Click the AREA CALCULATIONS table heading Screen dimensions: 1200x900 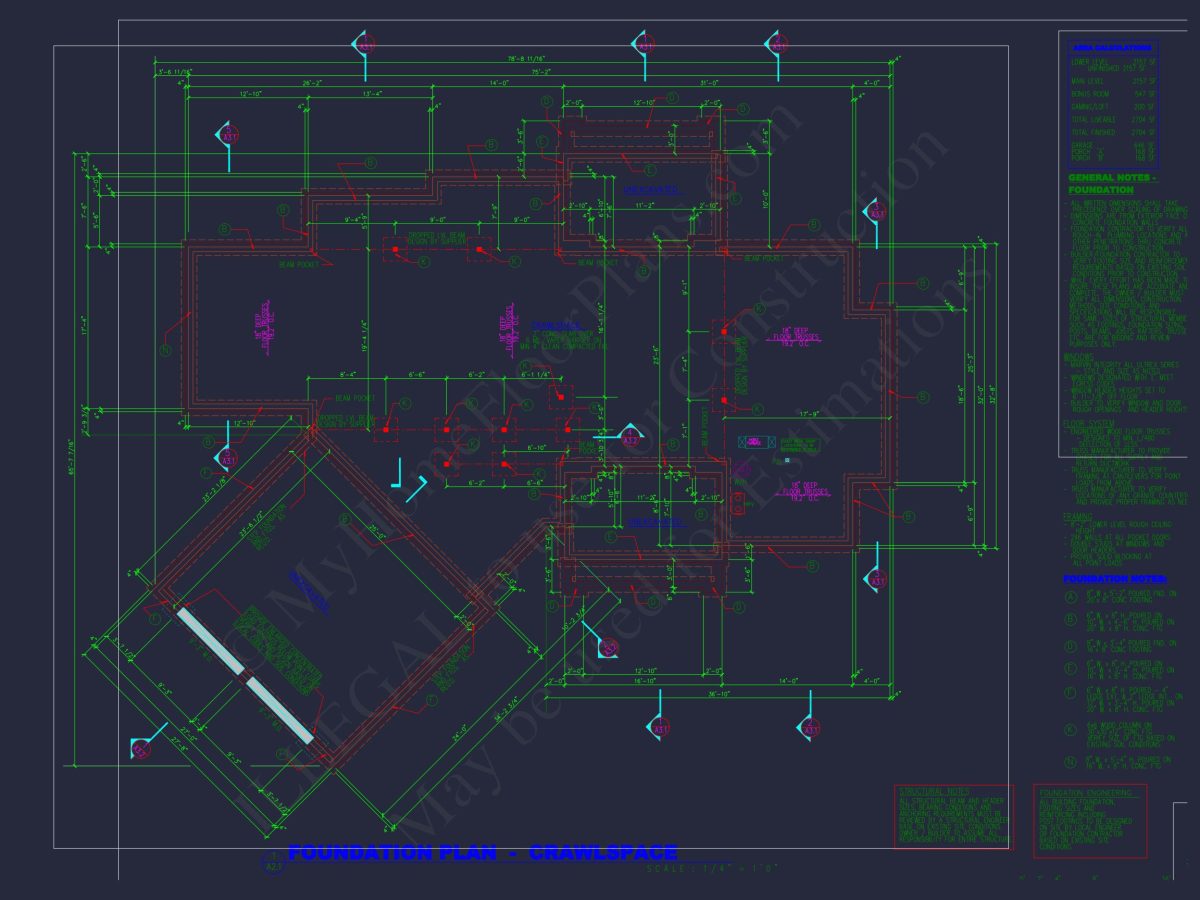click(x=1111, y=47)
